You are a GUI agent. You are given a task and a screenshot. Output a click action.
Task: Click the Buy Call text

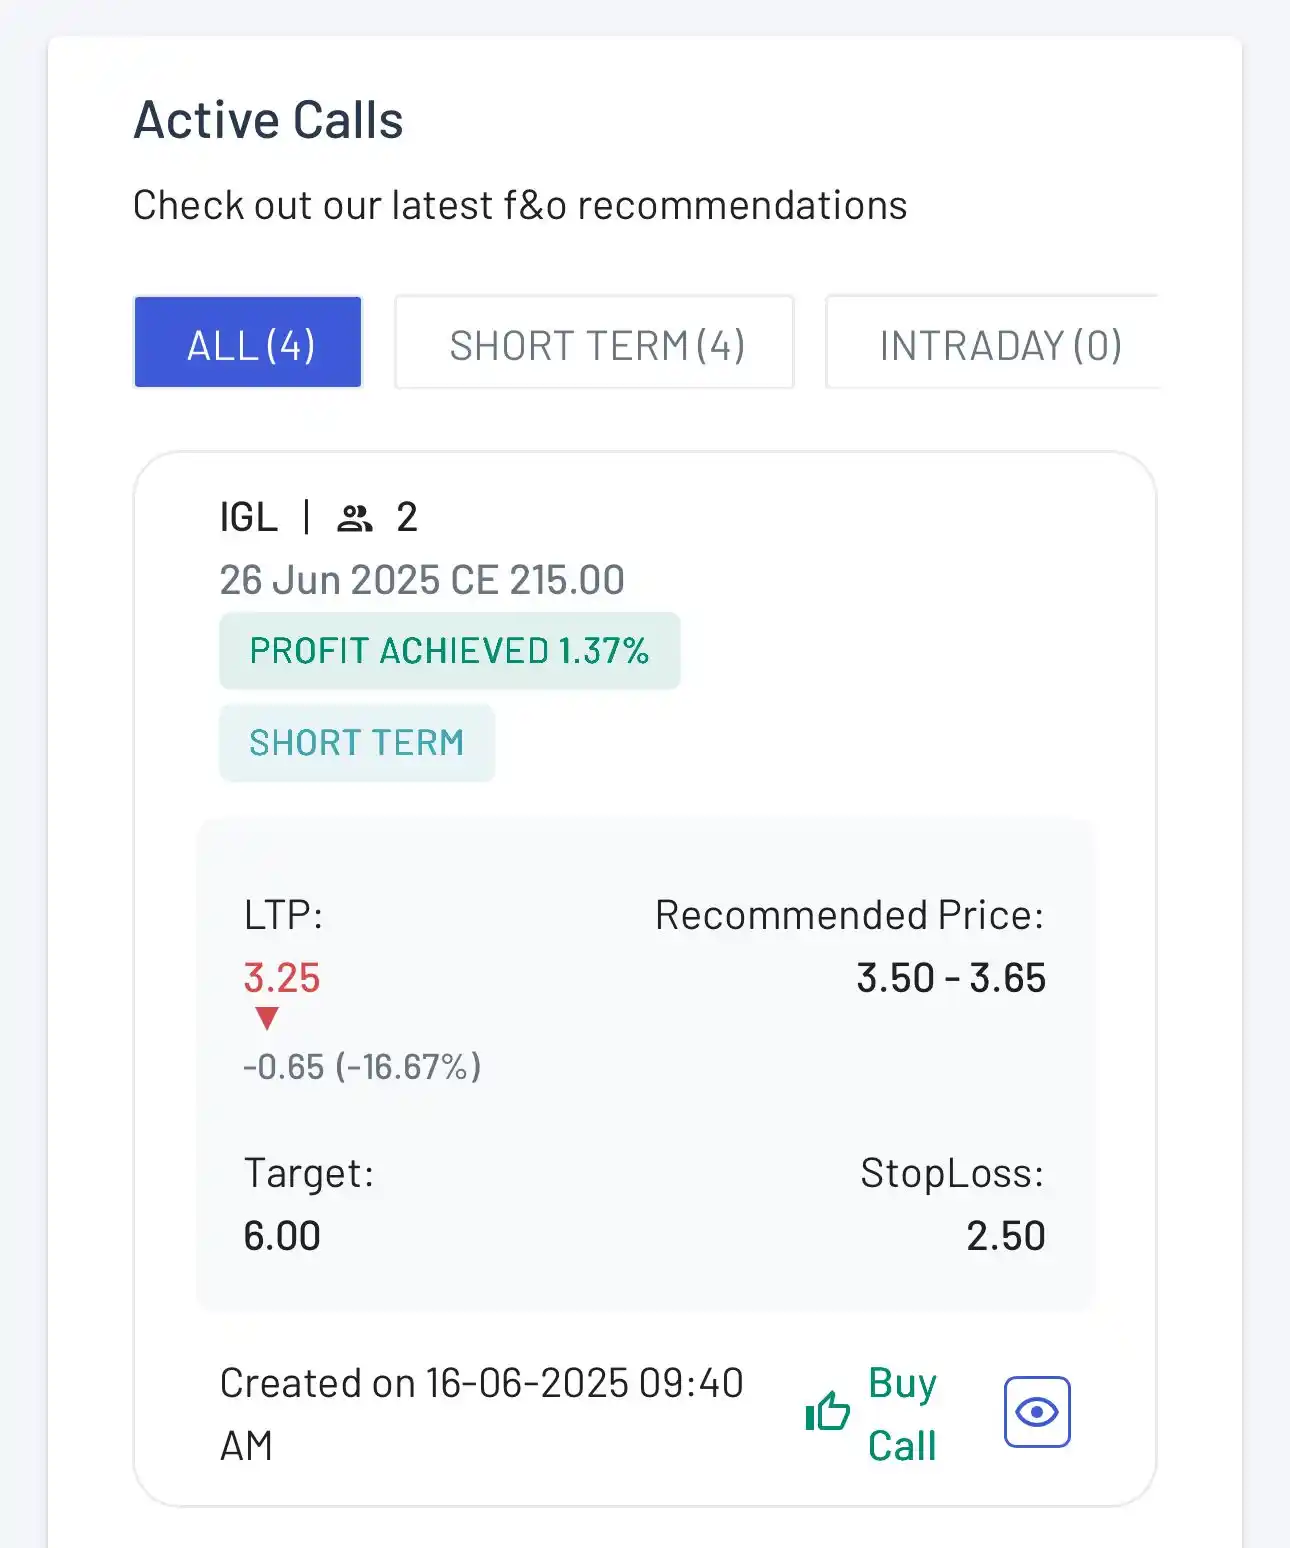(x=902, y=1414)
